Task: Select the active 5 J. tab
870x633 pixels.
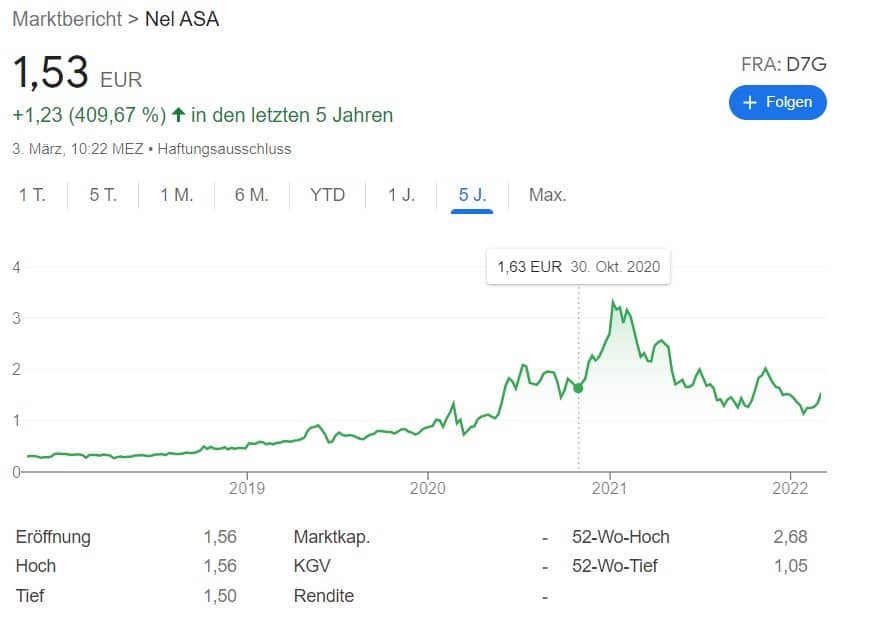Action: (x=472, y=195)
